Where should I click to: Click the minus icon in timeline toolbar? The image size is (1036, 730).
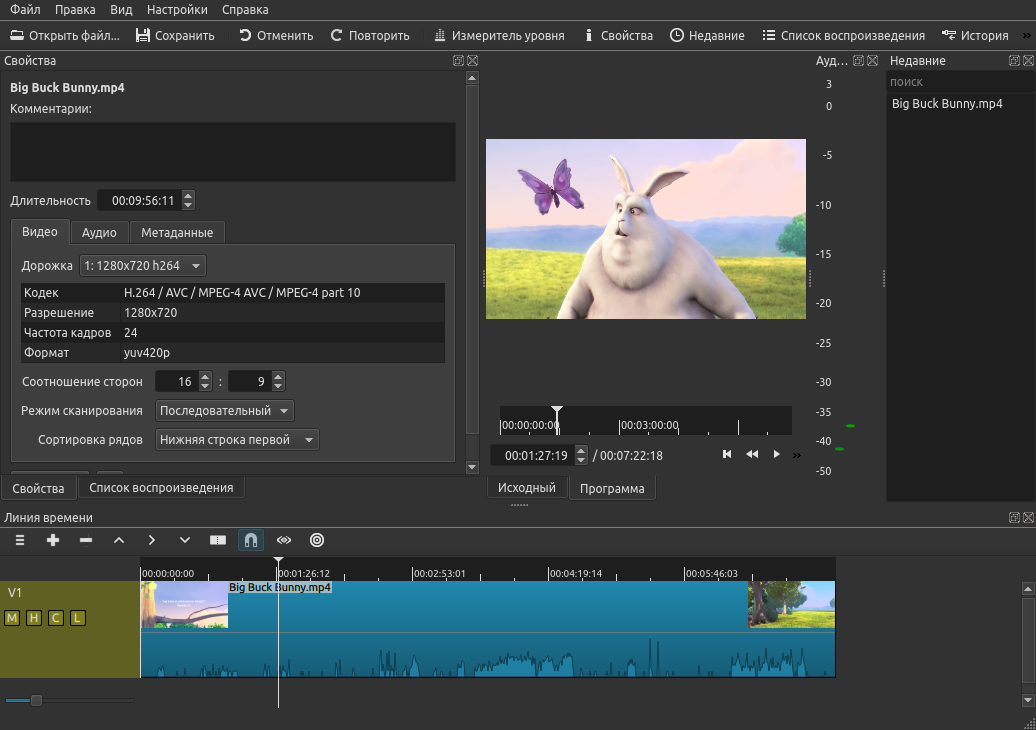pyautogui.click(x=86, y=540)
